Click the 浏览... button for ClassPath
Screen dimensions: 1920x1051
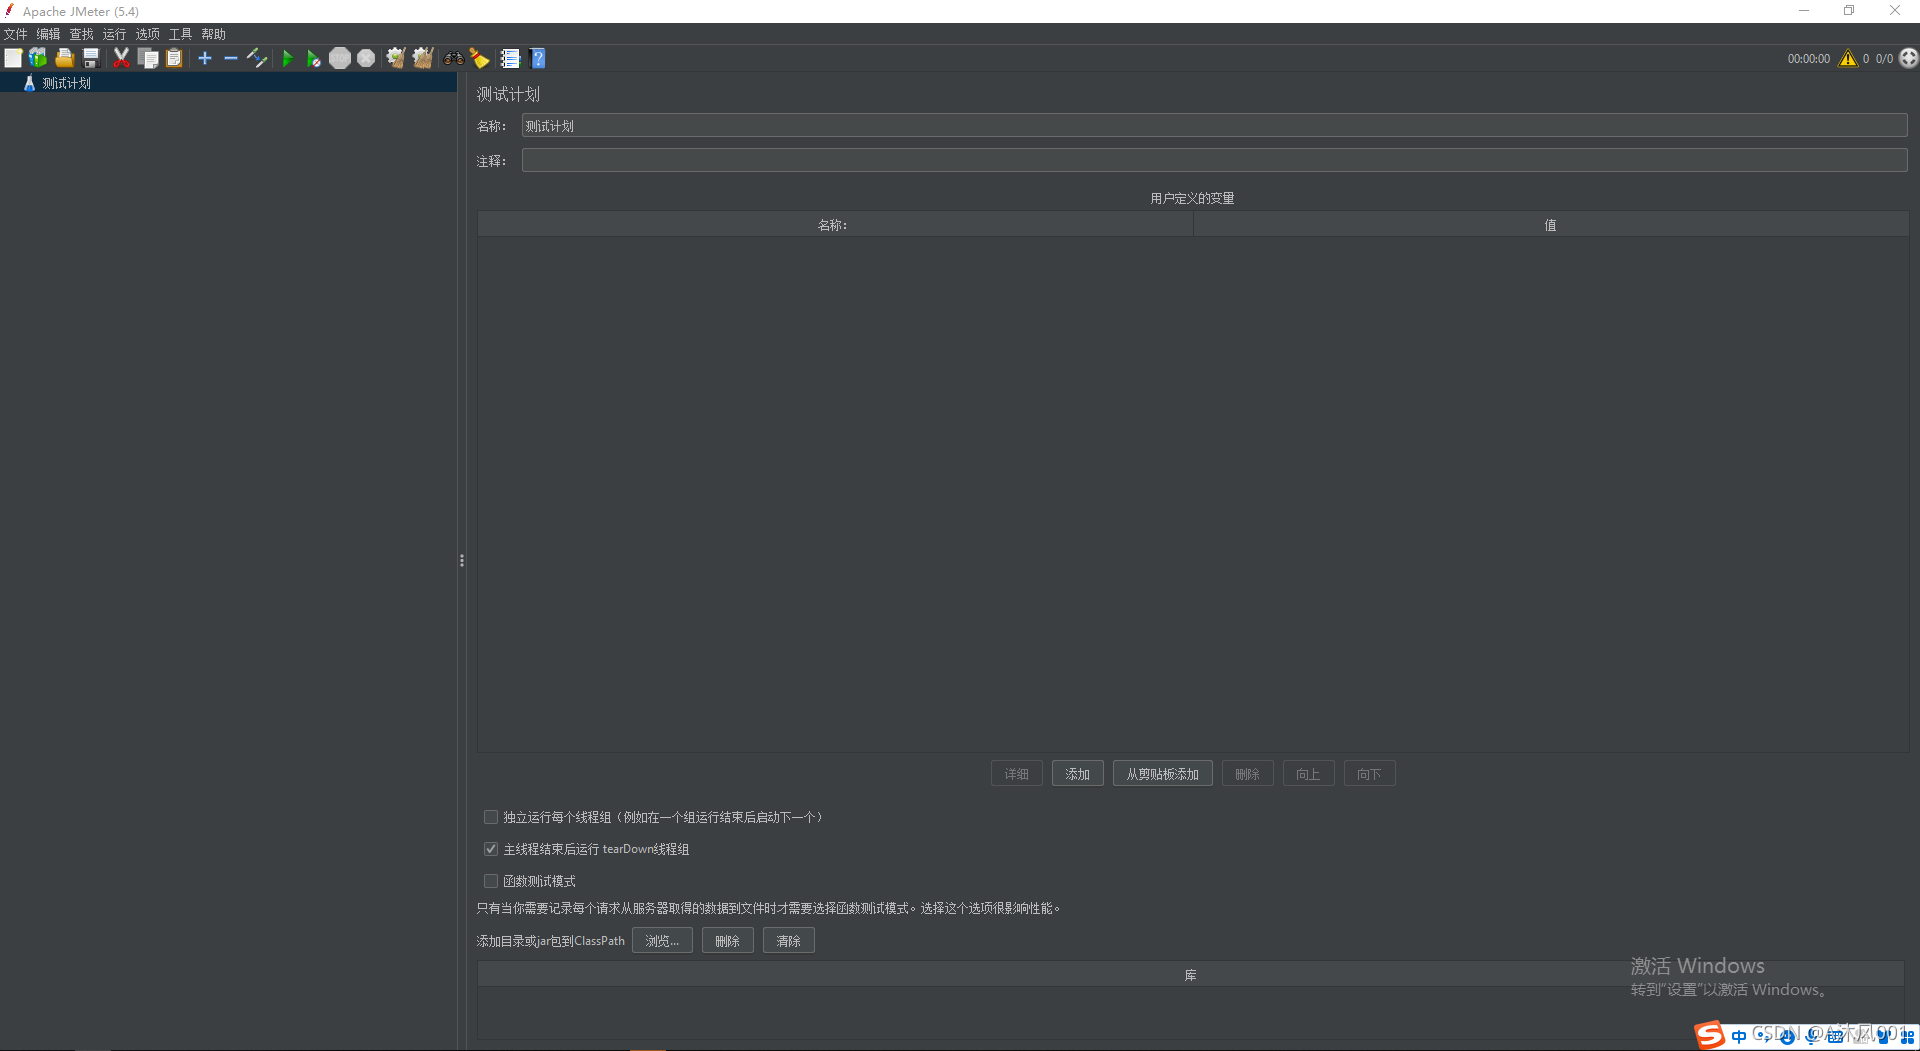(662, 941)
